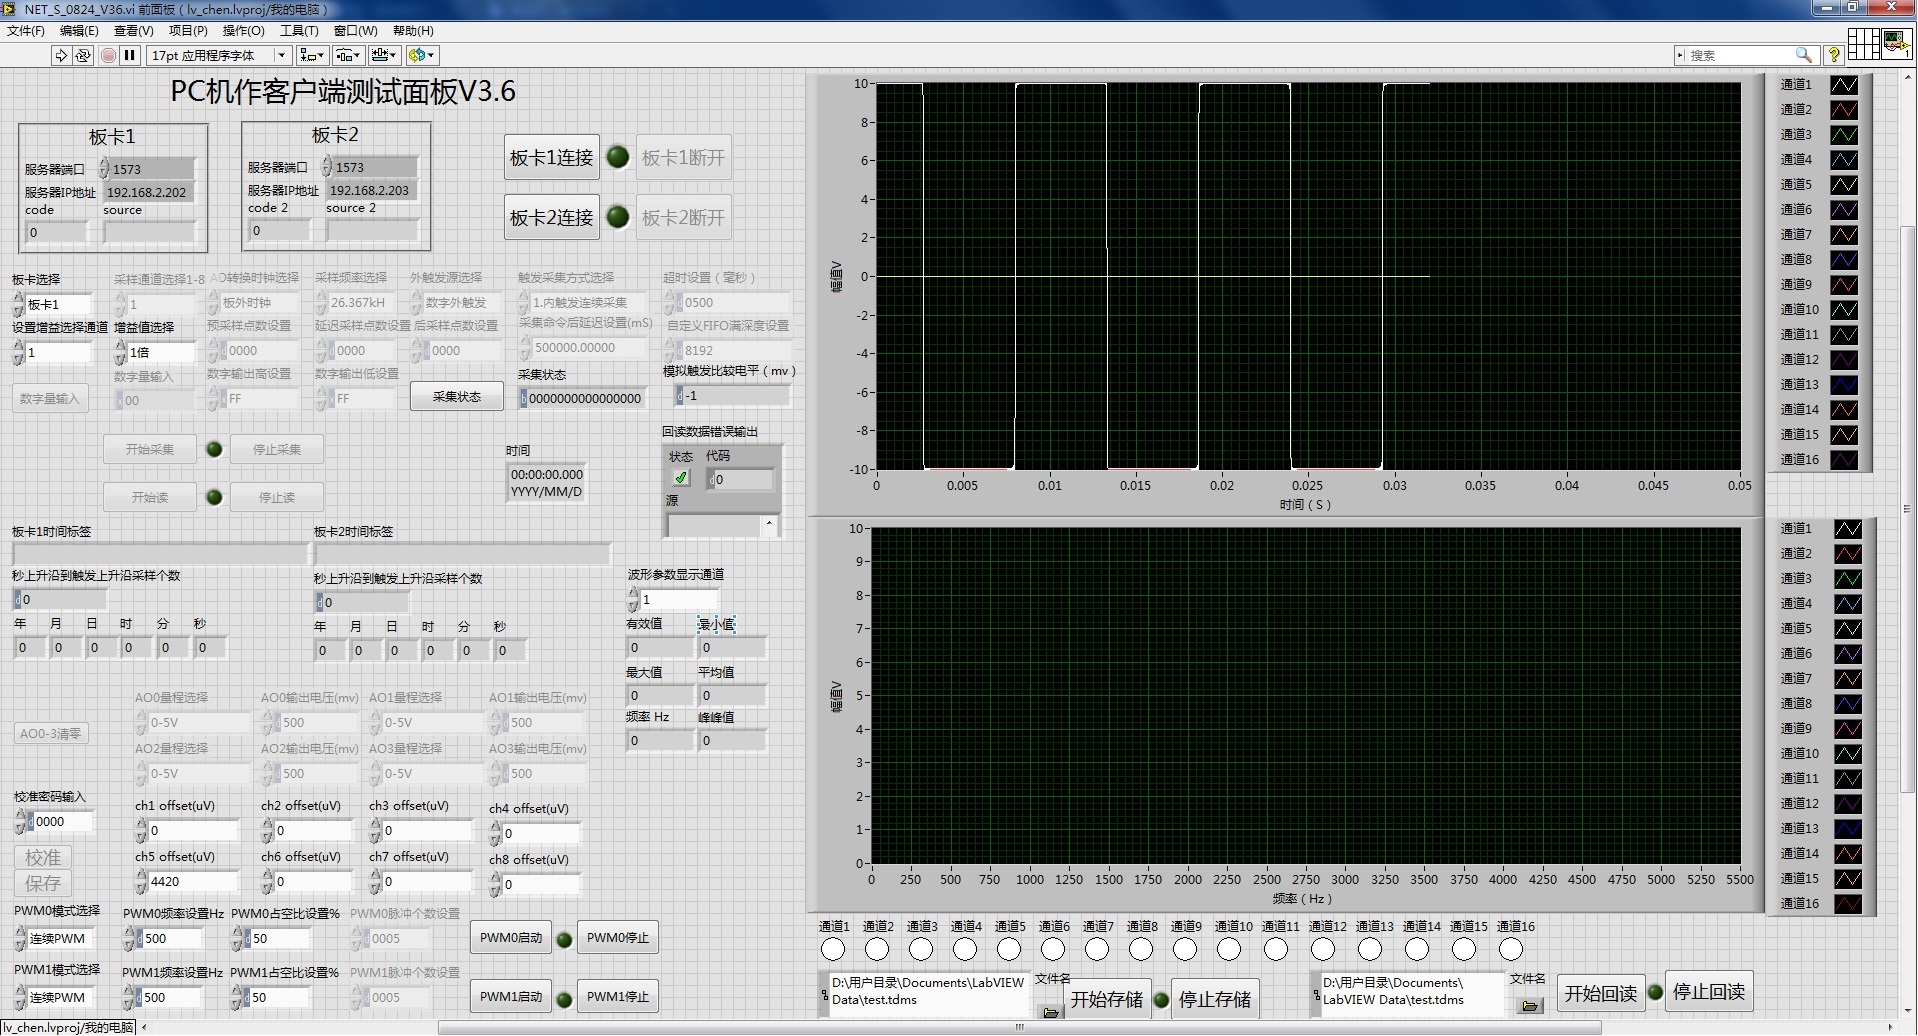Click 通道1 plot icon in upper legend
This screenshot has height=1036, width=1918.
pos(1844,85)
